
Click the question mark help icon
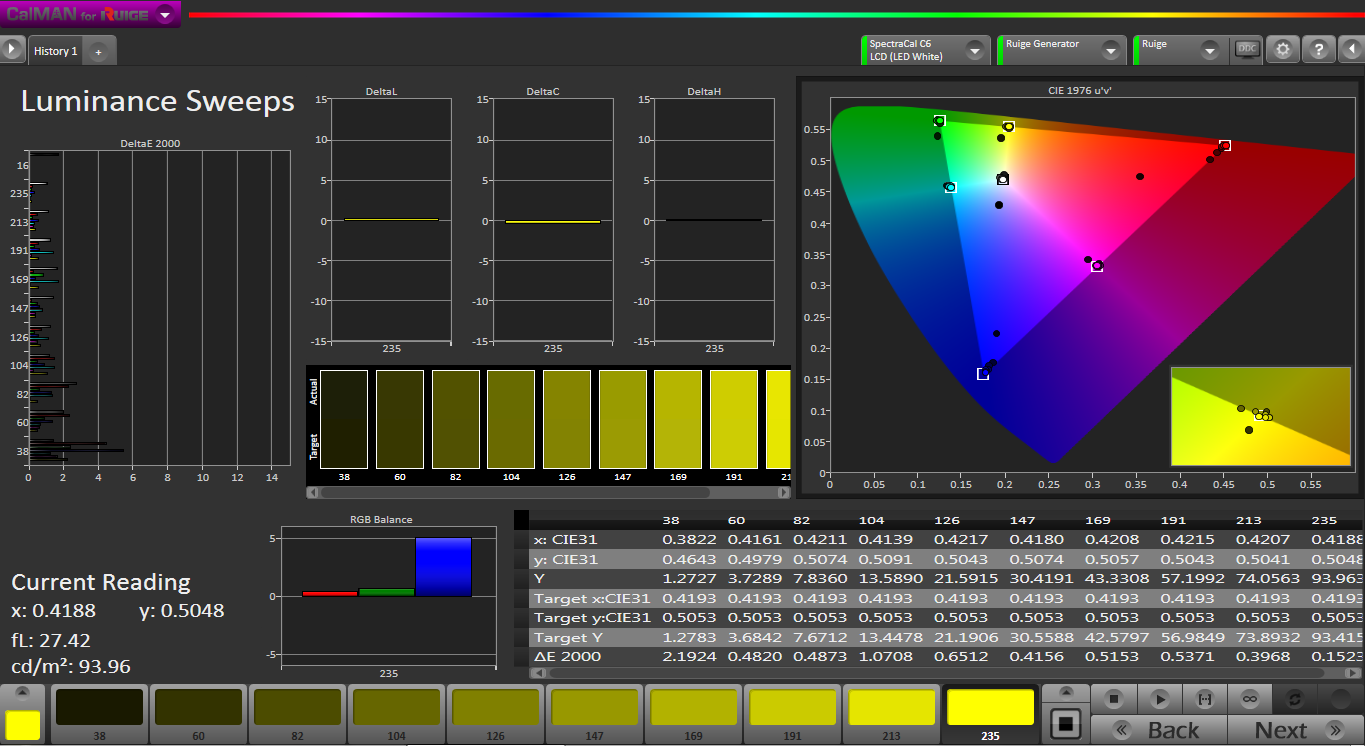click(x=1319, y=50)
